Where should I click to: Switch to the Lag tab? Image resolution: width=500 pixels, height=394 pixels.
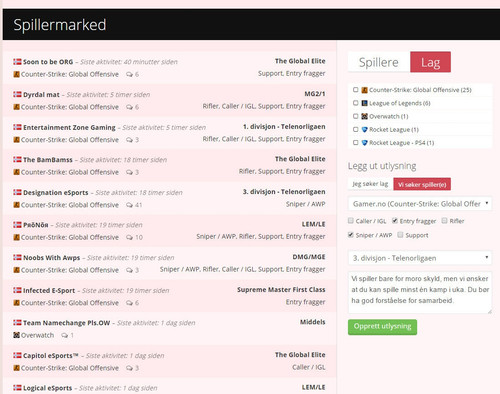430,62
